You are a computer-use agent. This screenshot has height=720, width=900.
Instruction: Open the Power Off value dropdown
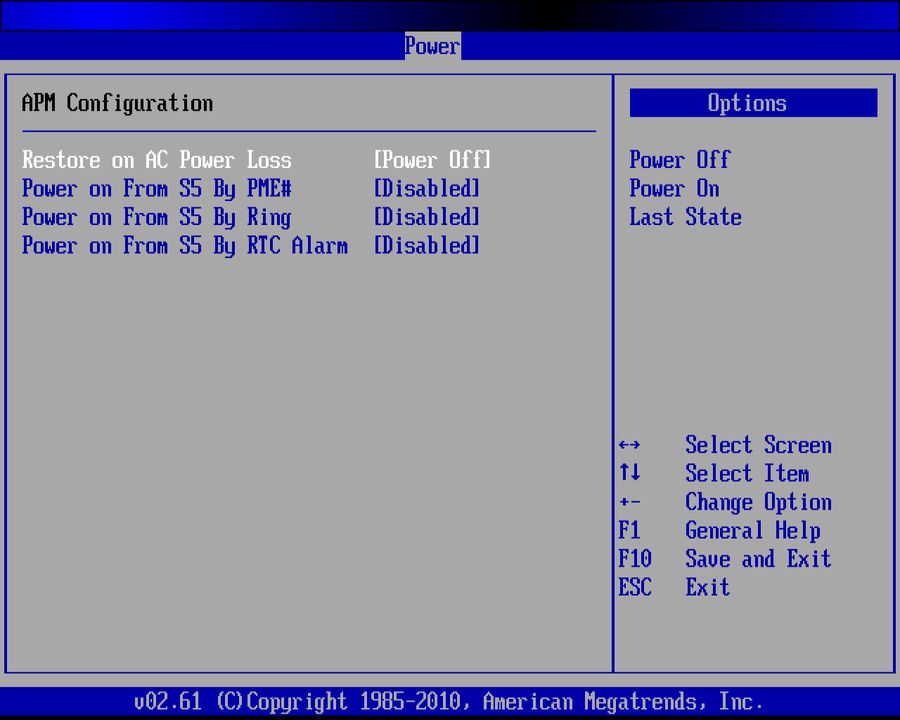point(431,160)
